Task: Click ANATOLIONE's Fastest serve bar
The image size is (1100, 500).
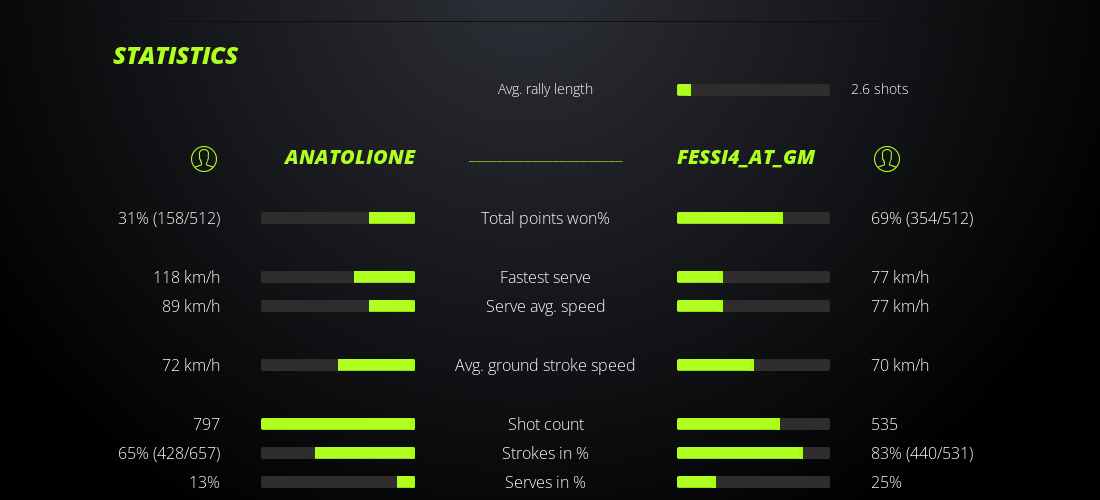Action: coord(338,277)
